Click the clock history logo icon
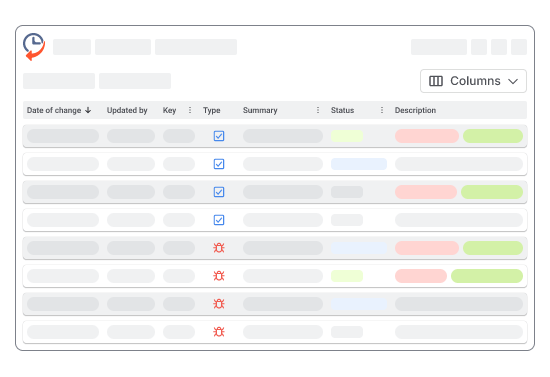Viewport: 550px width, 377px height. (x=34, y=47)
